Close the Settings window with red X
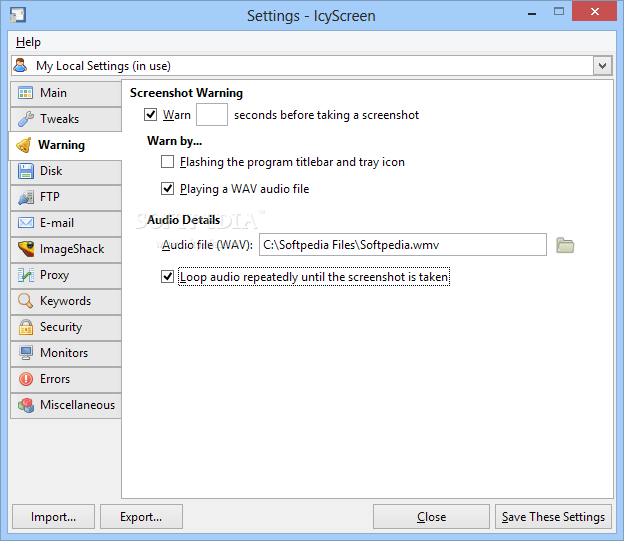Image resolution: width=624 pixels, height=541 pixels. click(595, 11)
